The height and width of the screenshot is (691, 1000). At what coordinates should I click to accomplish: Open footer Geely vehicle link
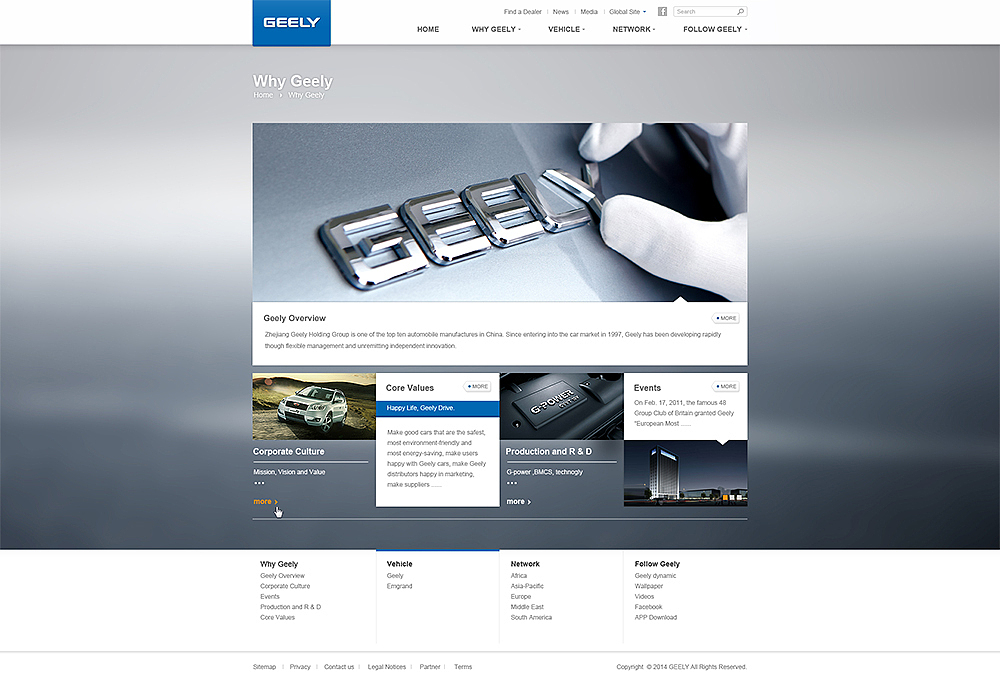click(395, 576)
